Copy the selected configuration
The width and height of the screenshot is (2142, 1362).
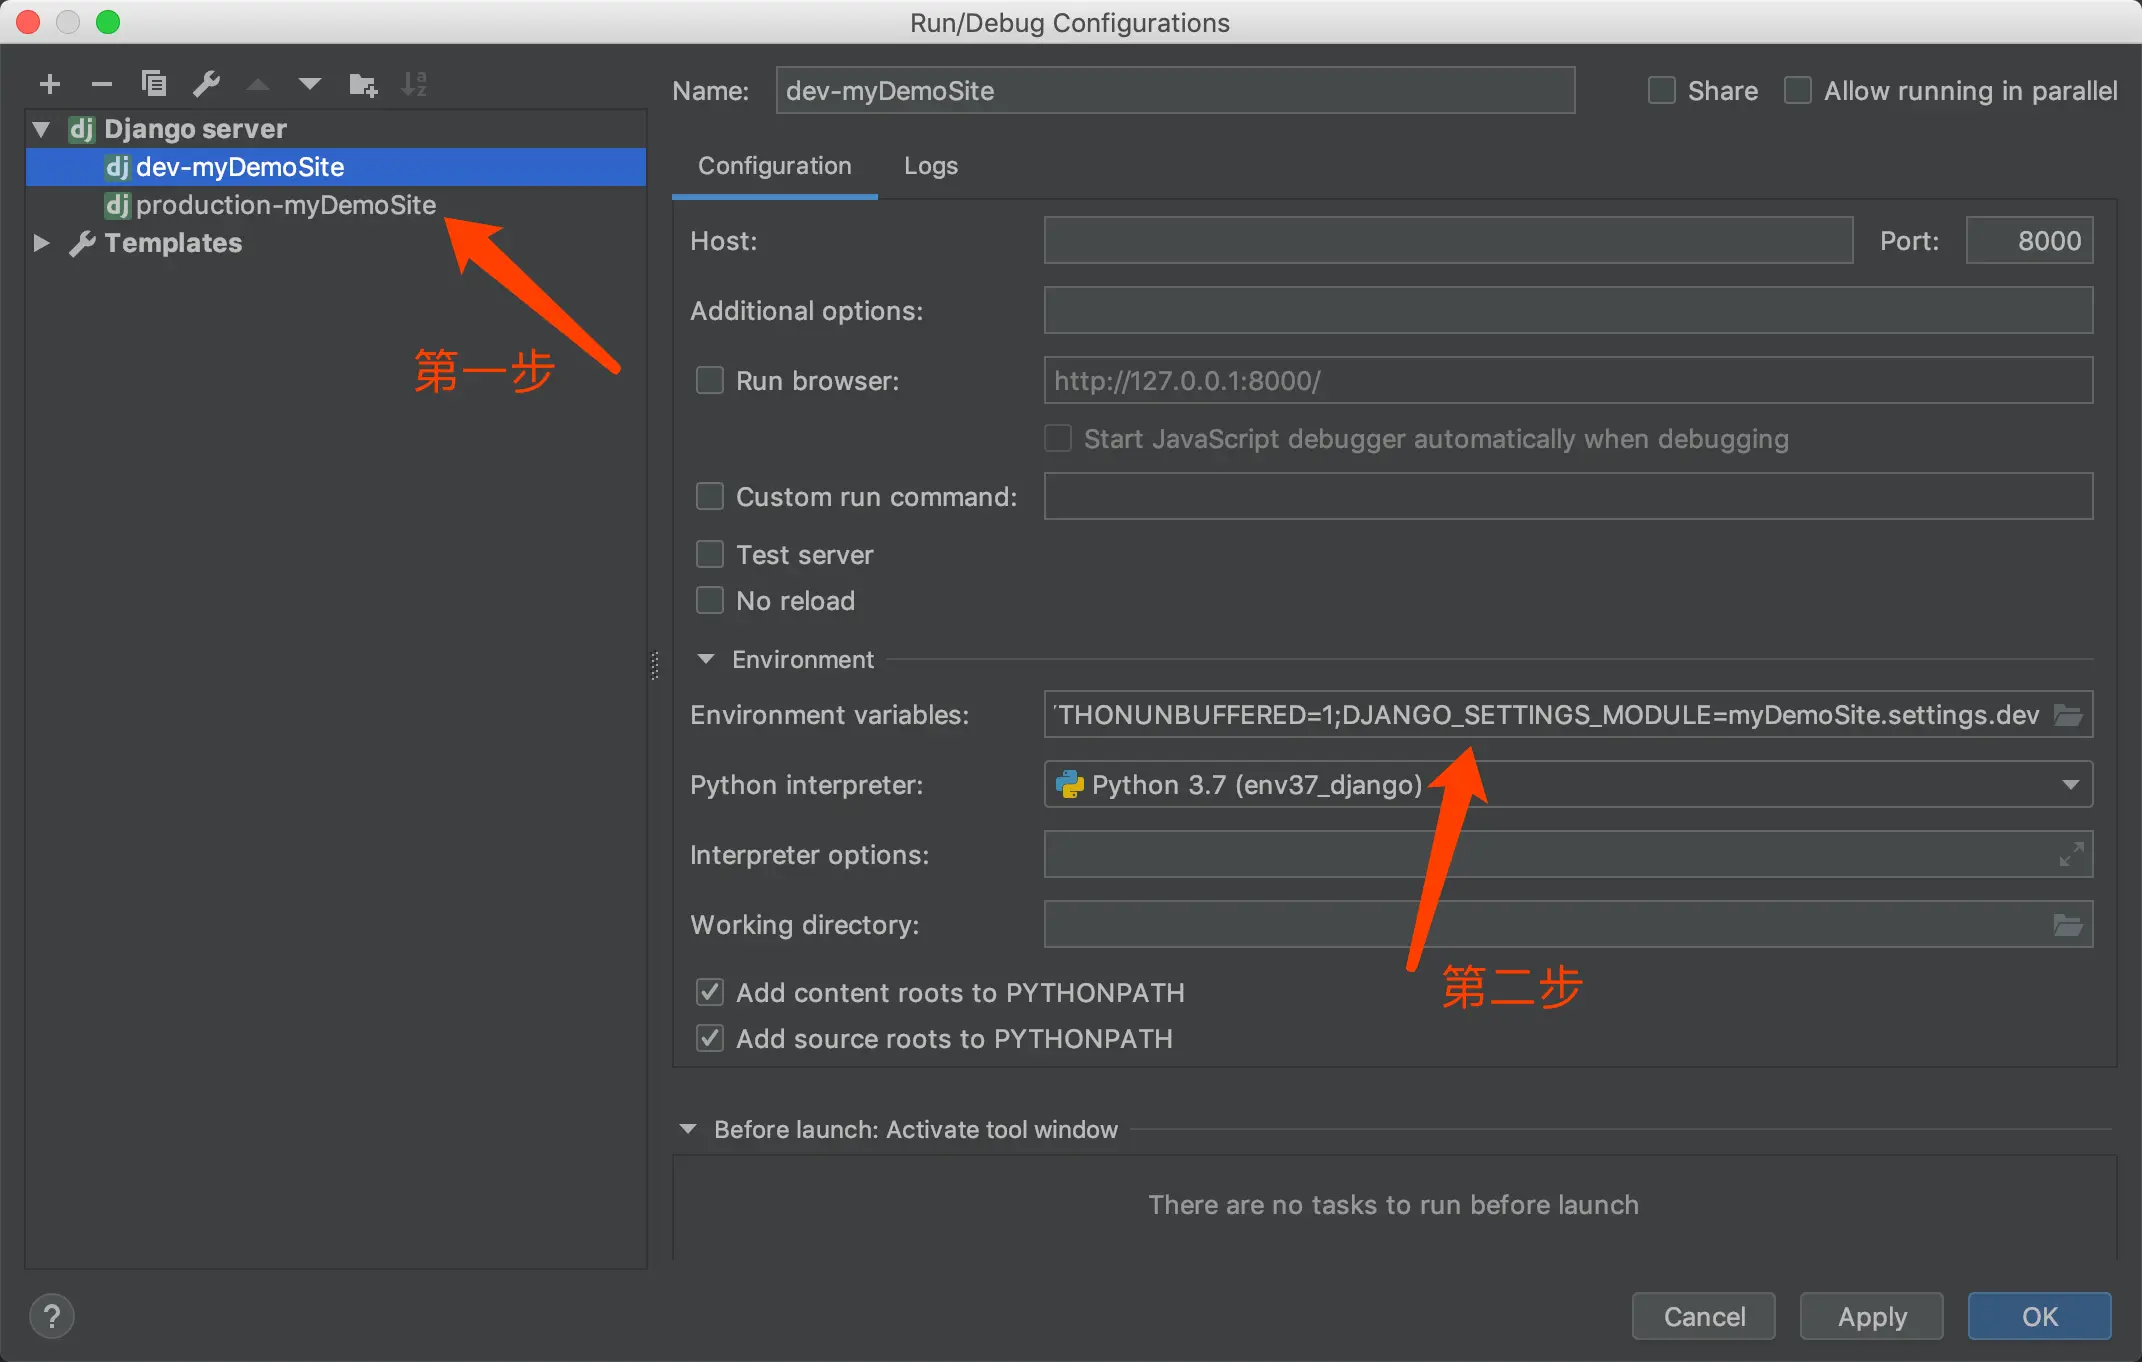[154, 84]
